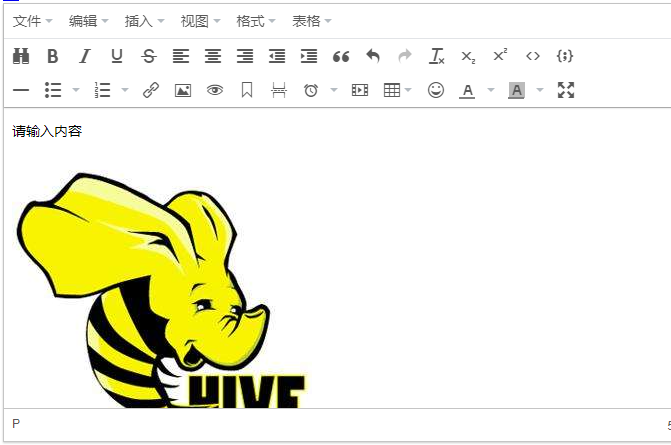
Task: Insert a blockquote
Action: pos(341,56)
